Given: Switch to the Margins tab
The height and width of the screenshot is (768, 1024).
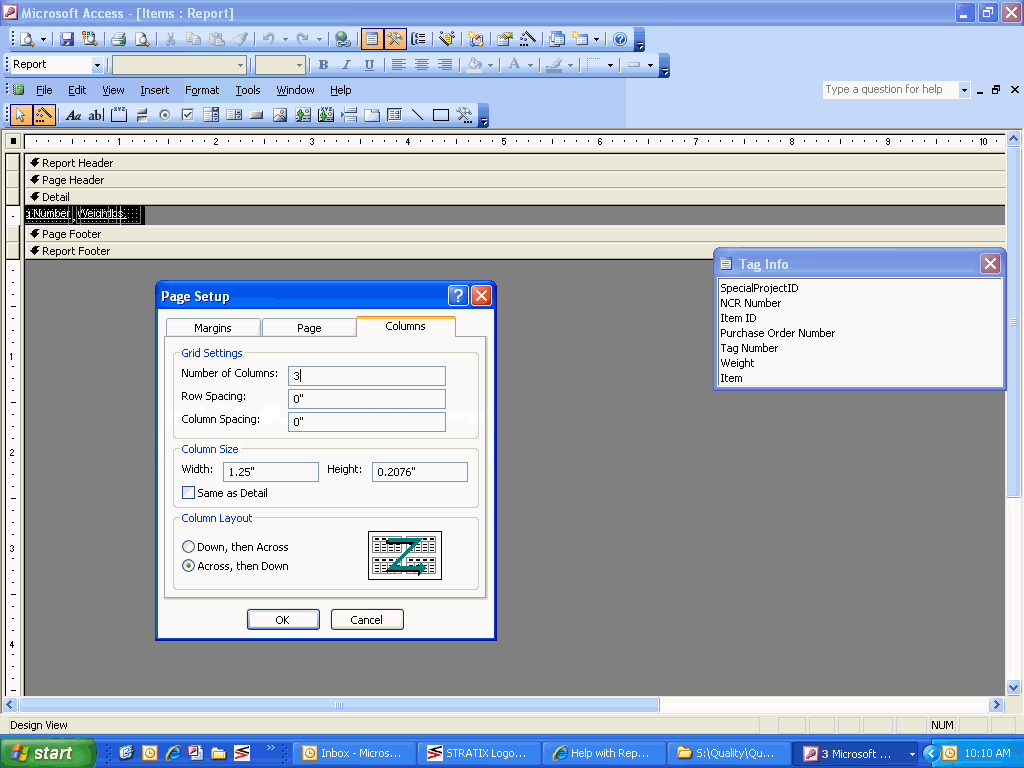Looking at the screenshot, I should [x=212, y=328].
